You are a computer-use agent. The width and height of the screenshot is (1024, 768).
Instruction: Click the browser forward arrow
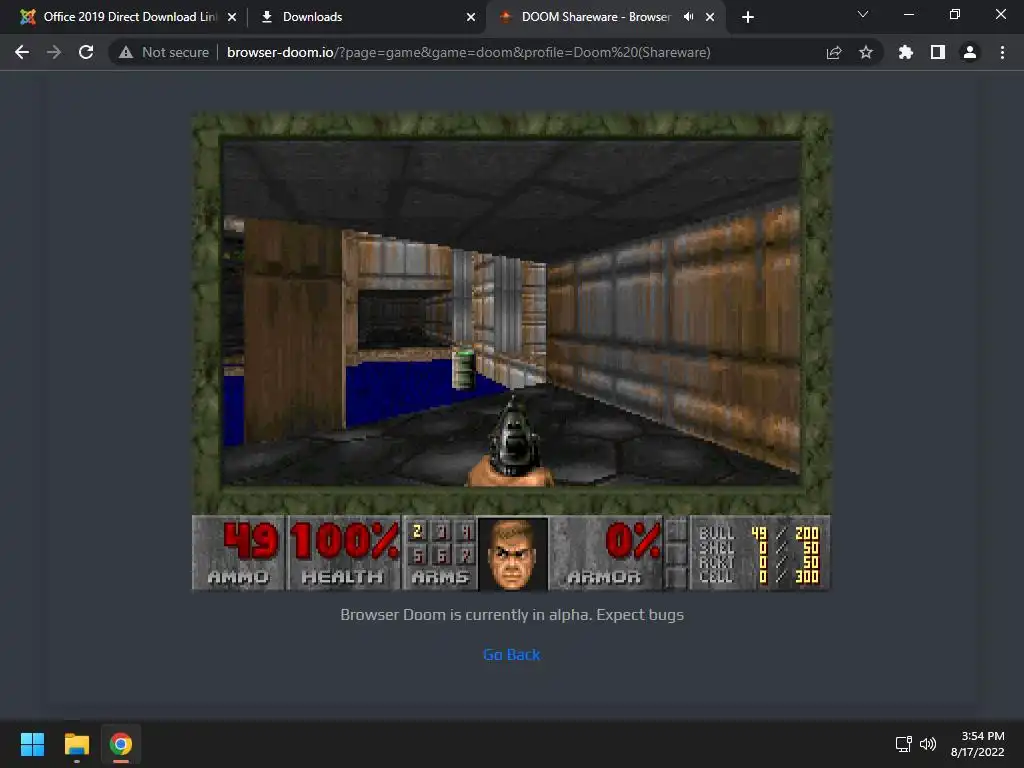(54, 52)
